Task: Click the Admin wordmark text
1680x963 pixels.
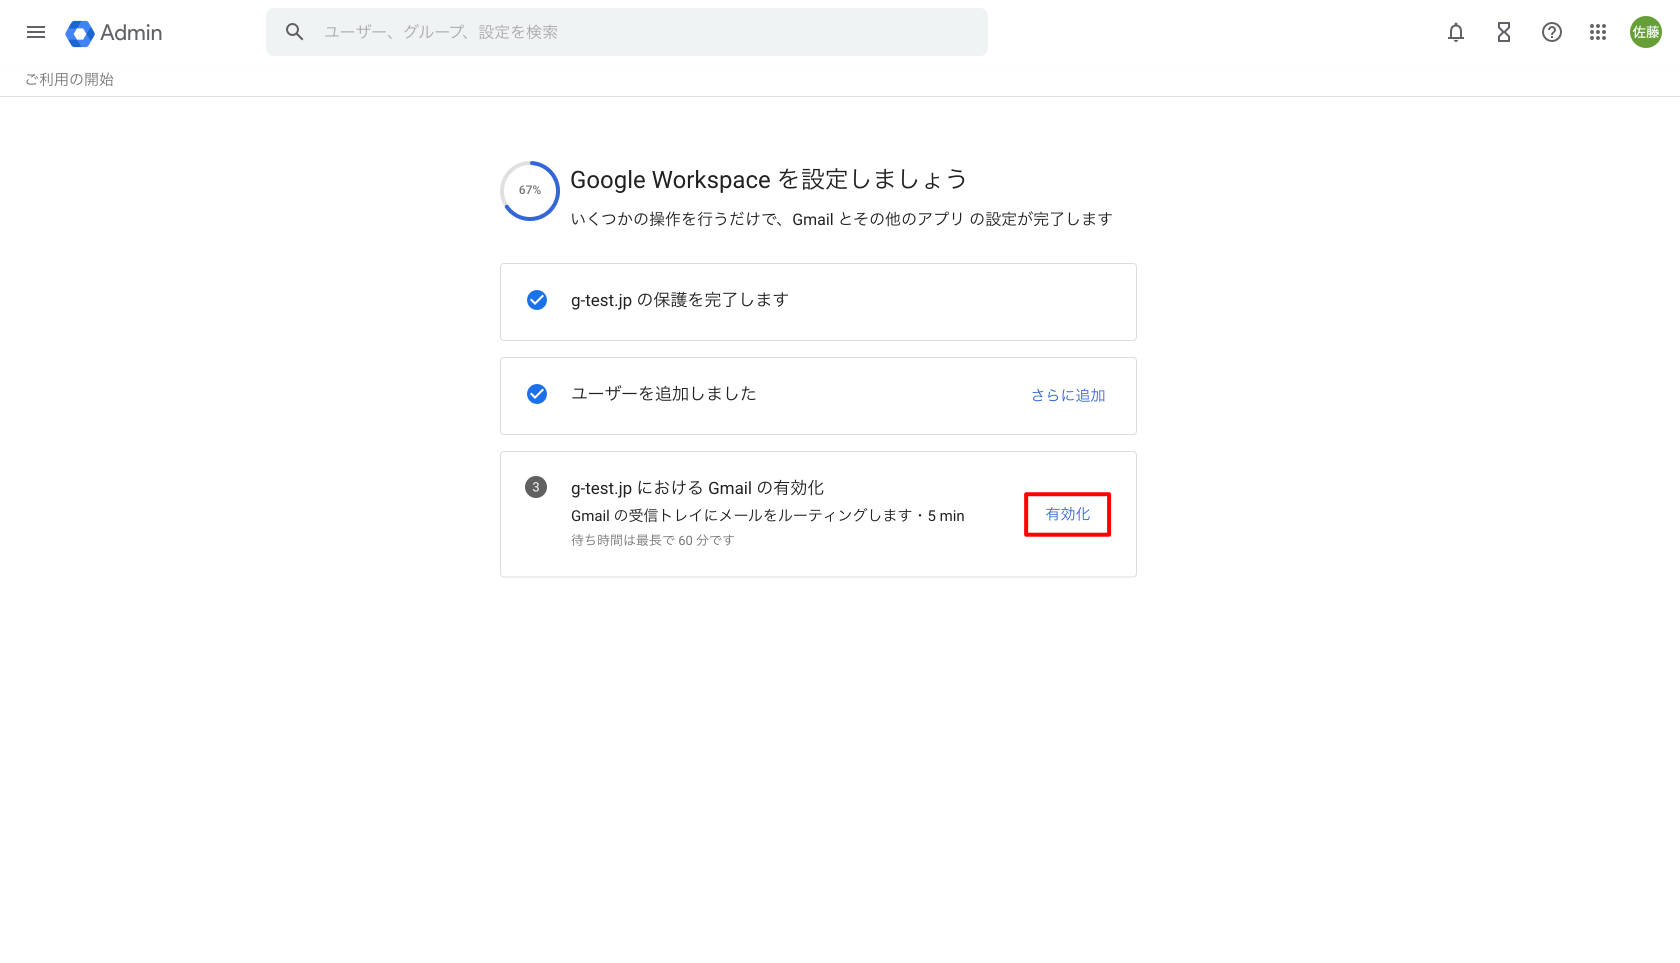Action: pos(131,33)
